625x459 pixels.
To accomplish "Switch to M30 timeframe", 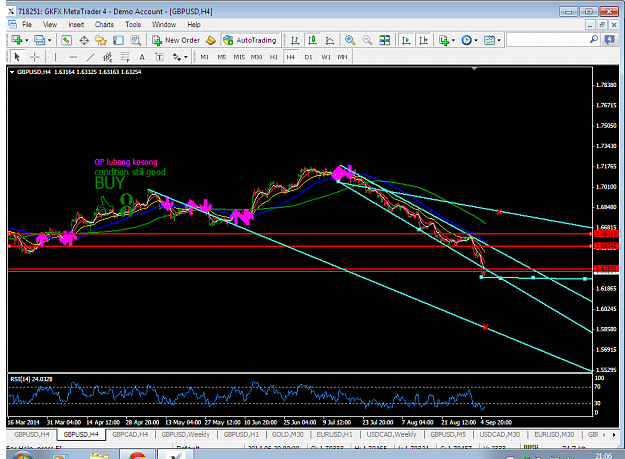I will click(x=256, y=57).
